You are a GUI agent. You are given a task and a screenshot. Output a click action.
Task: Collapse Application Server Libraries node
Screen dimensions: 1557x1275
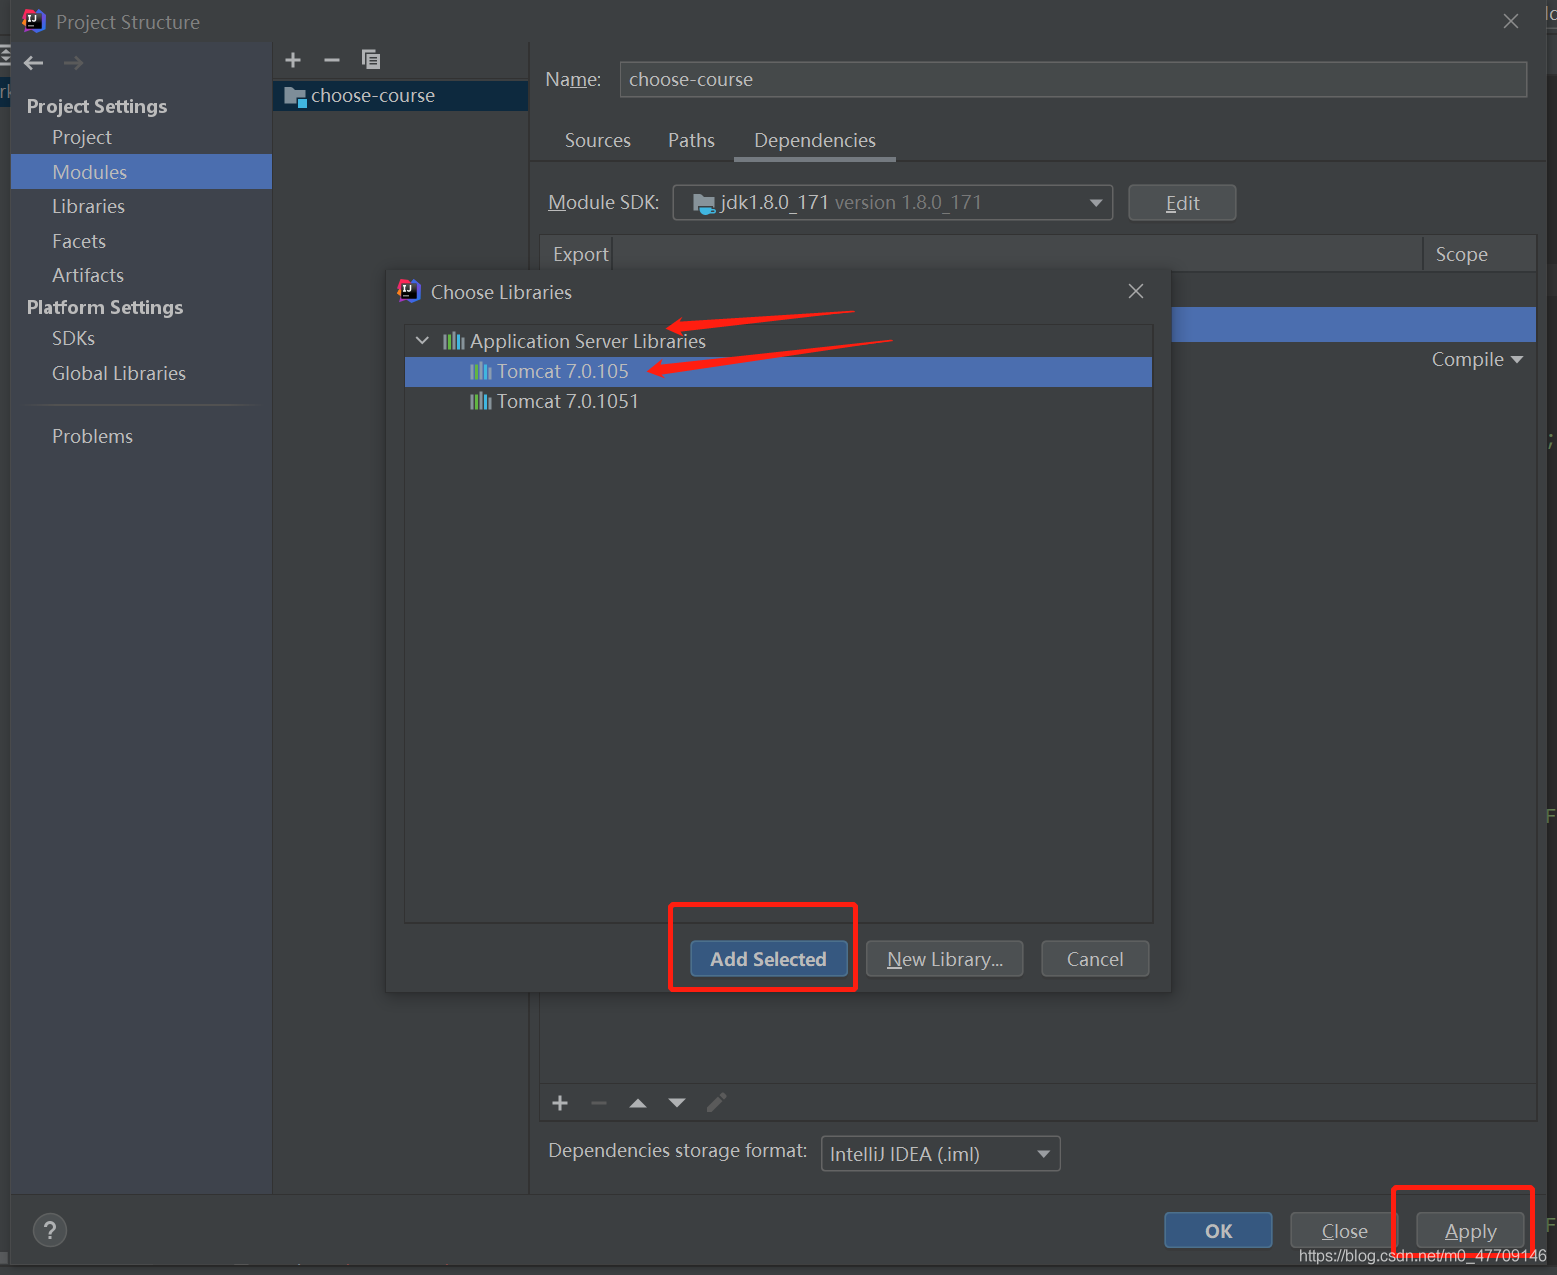(x=423, y=341)
